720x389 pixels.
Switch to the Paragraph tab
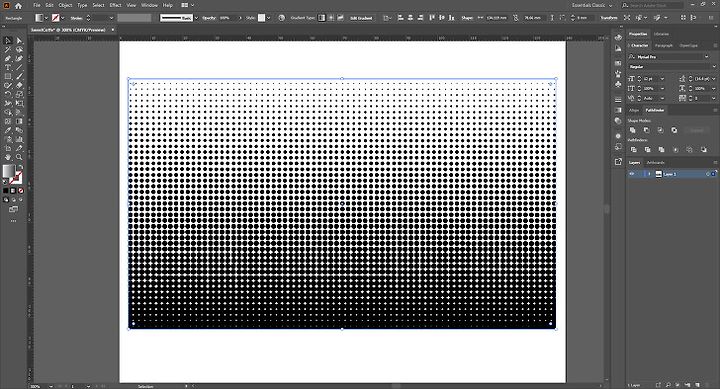tap(664, 45)
